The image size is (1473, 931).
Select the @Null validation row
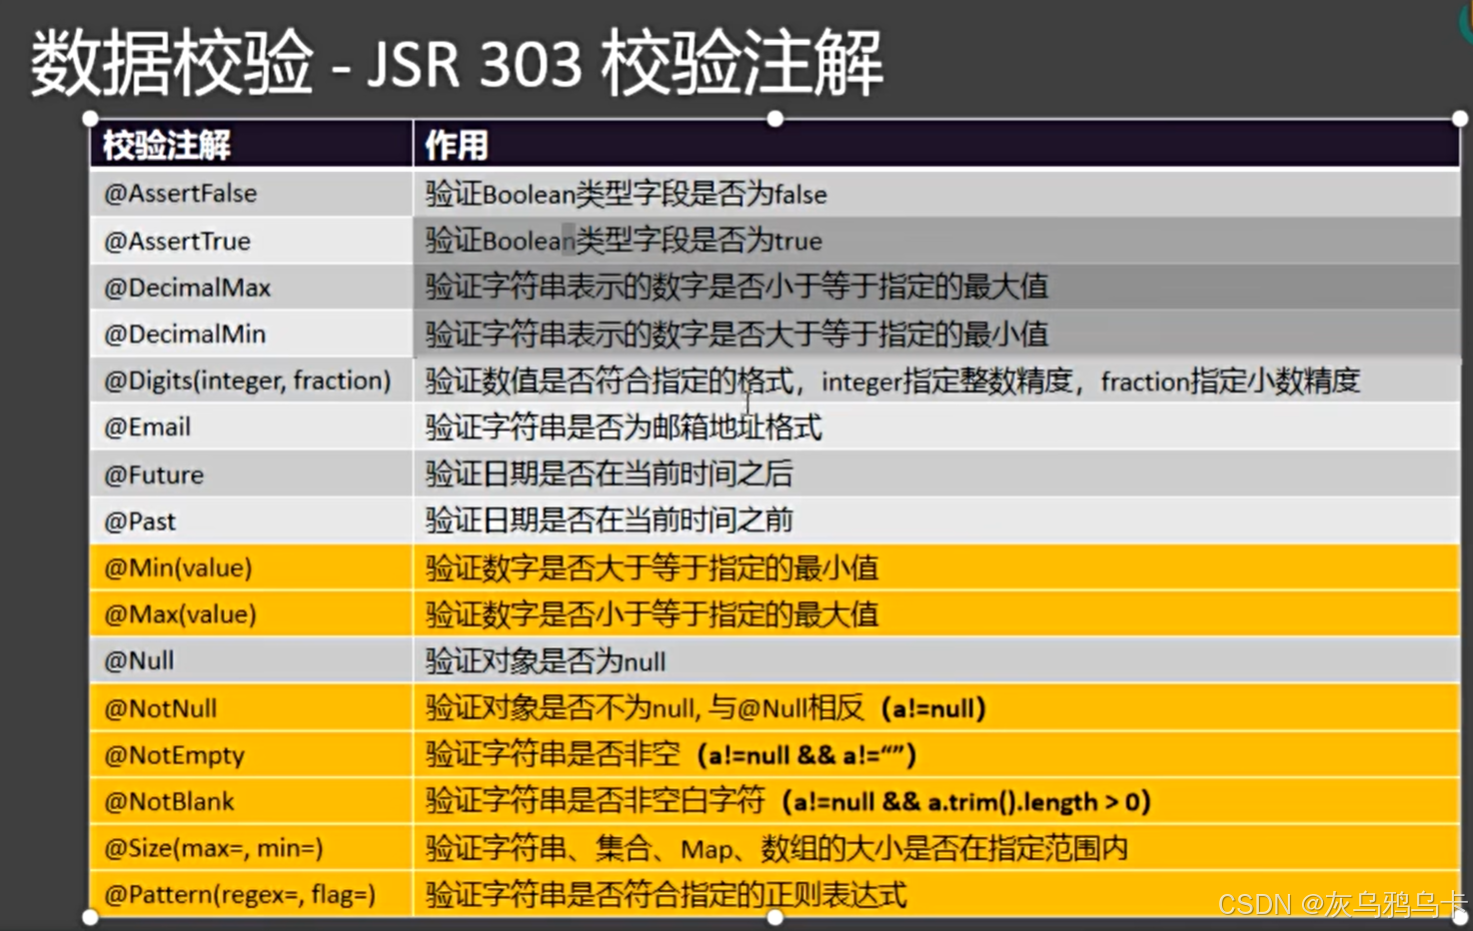(141, 660)
